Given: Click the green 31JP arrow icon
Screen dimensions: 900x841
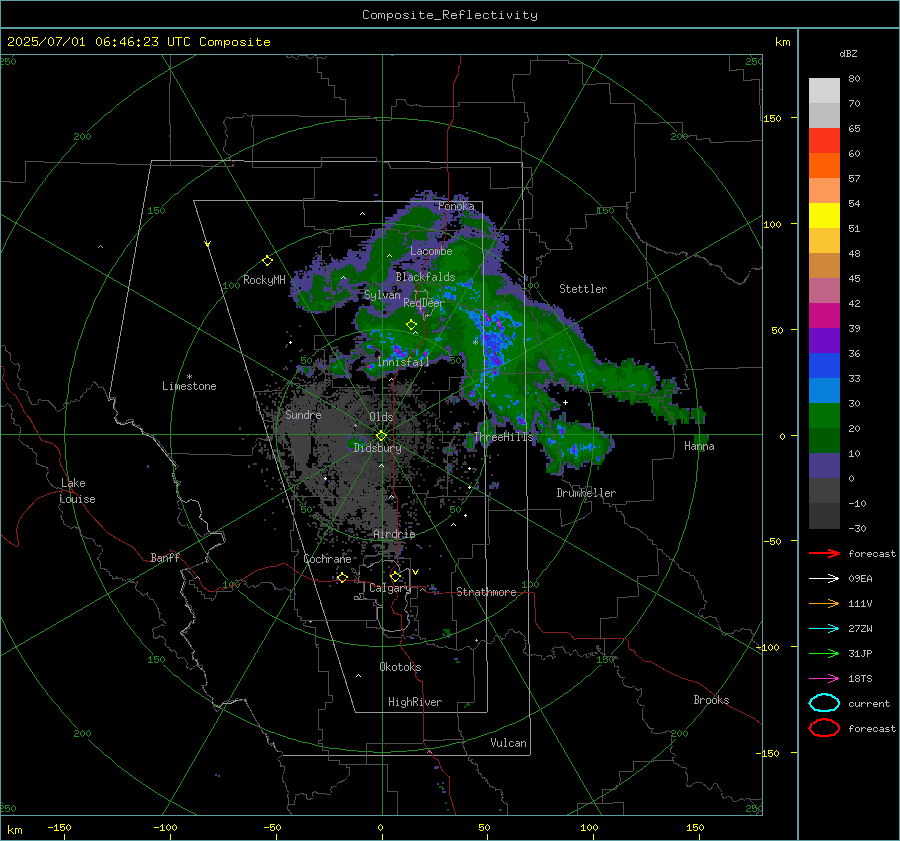Looking at the screenshot, I should 824,653.
